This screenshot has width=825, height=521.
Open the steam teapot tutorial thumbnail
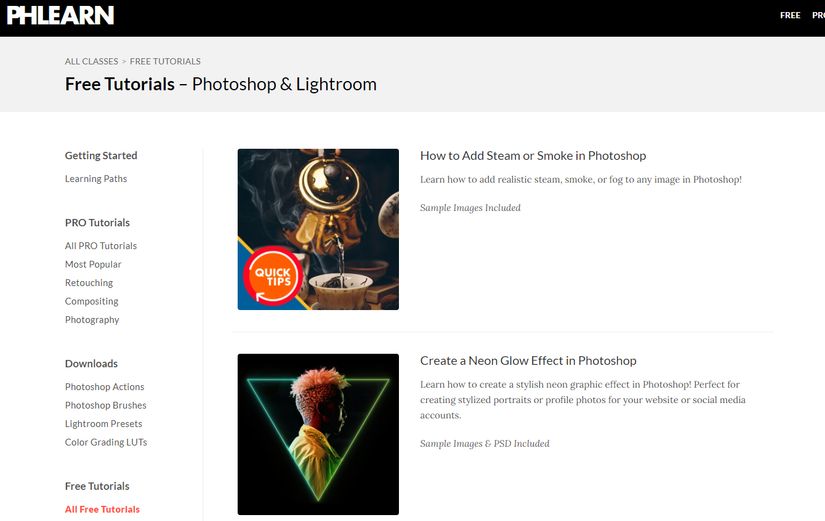(318, 229)
